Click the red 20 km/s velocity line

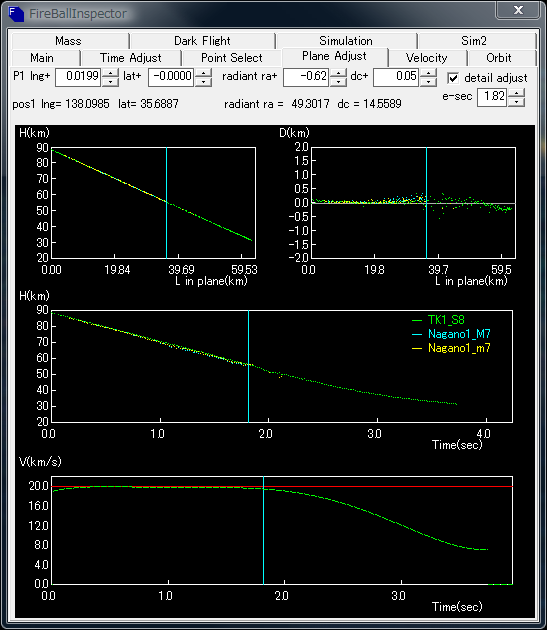click(282, 487)
